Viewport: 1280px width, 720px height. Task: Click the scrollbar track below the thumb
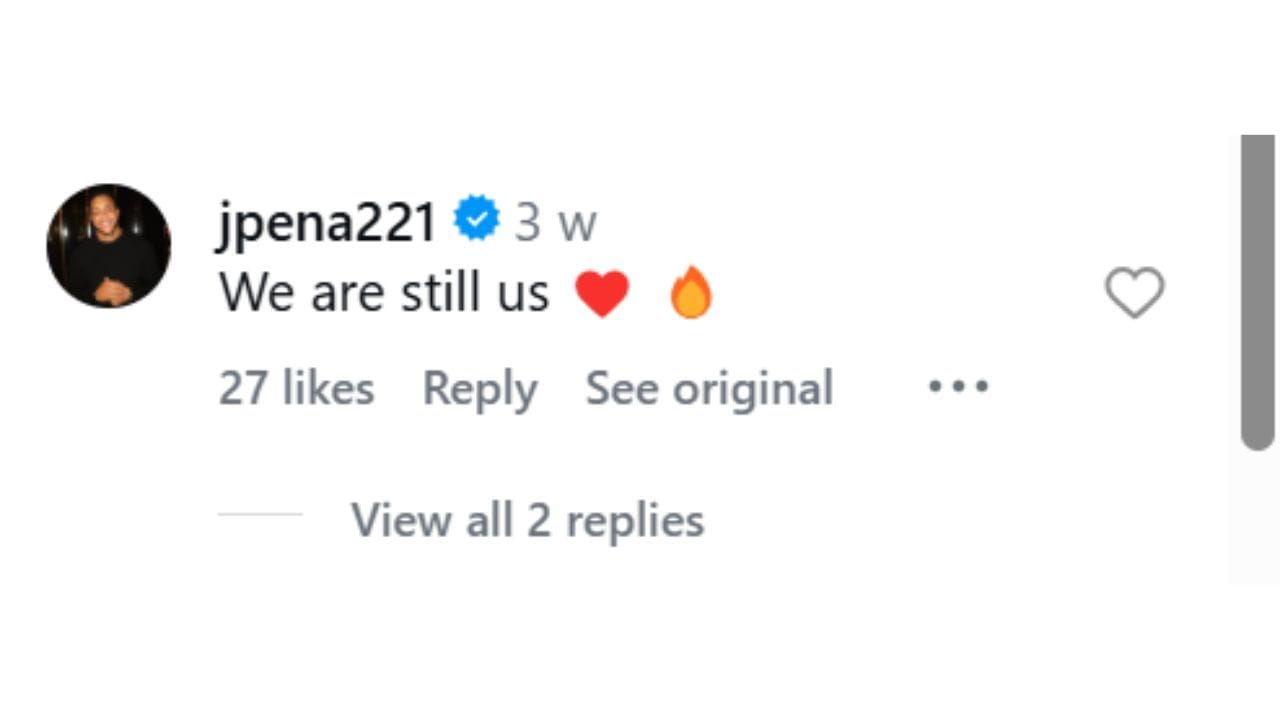1257,520
